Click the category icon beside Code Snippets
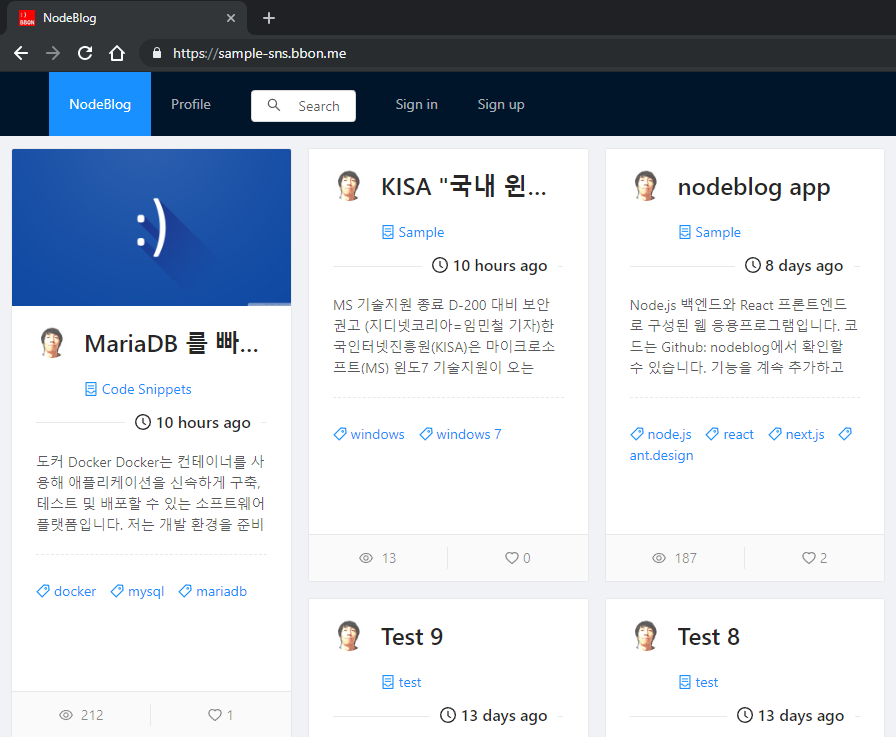This screenshot has width=896, height=737. click(92, 389)
